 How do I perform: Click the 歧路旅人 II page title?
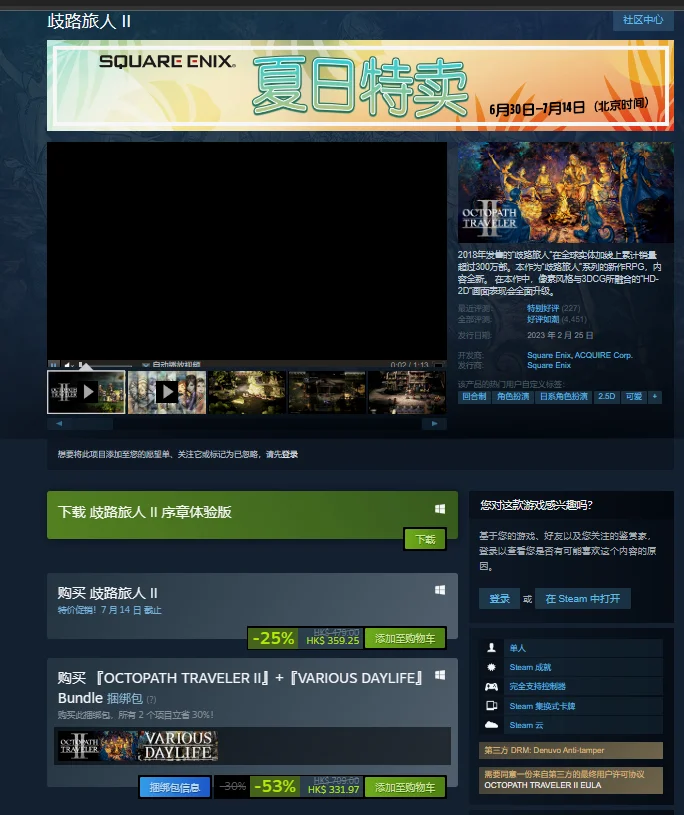click(x=89, y=21)
